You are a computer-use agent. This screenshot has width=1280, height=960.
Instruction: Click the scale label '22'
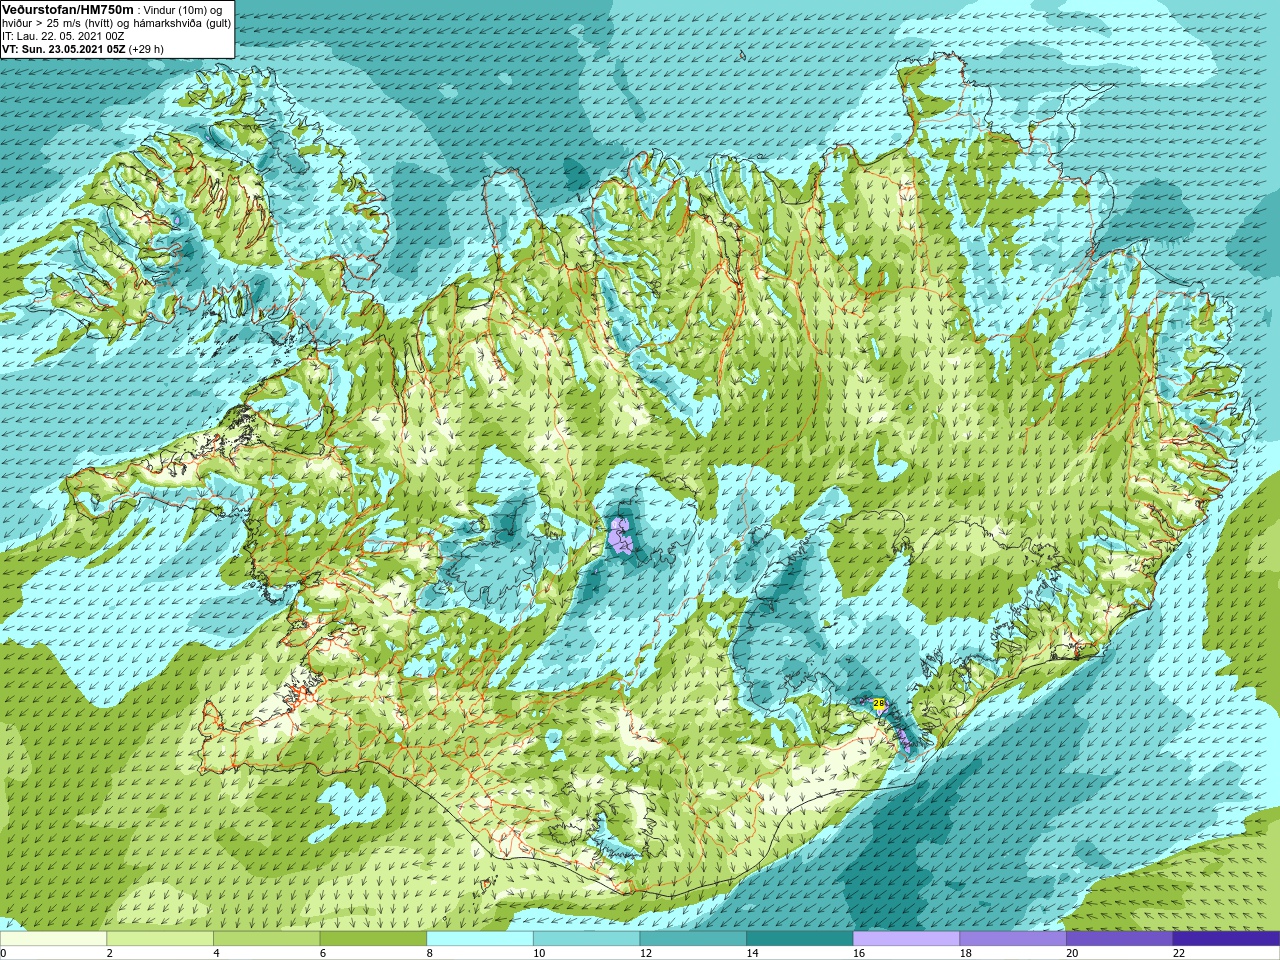[1179, 953]
